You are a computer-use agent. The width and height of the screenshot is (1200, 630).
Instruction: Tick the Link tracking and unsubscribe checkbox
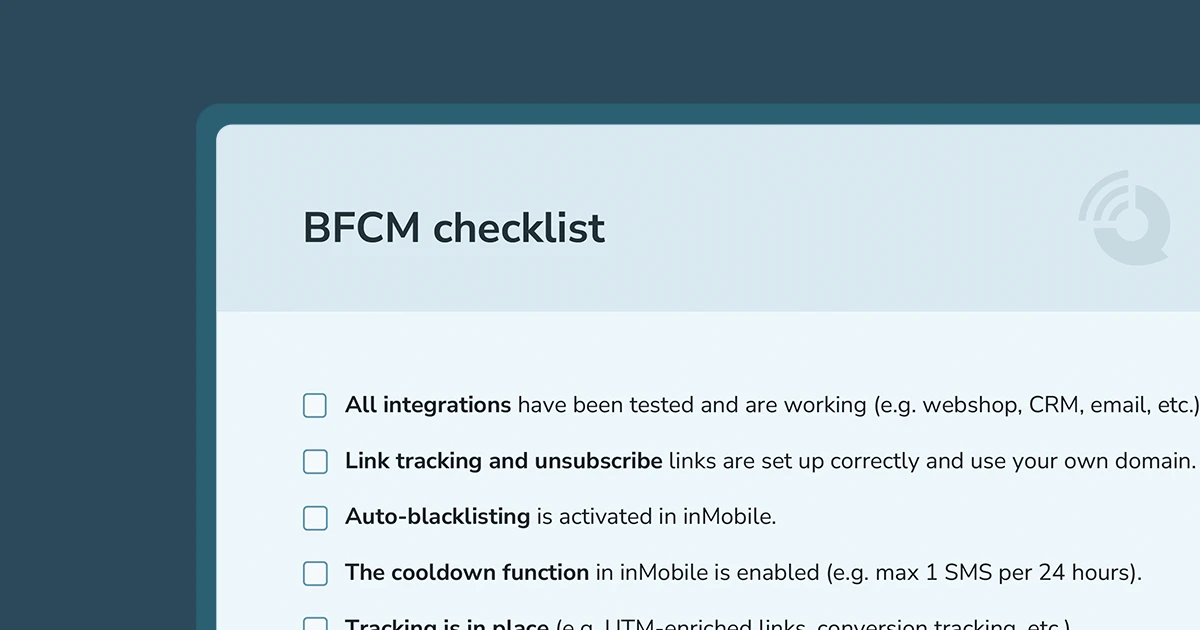click(x=315, y=461)
